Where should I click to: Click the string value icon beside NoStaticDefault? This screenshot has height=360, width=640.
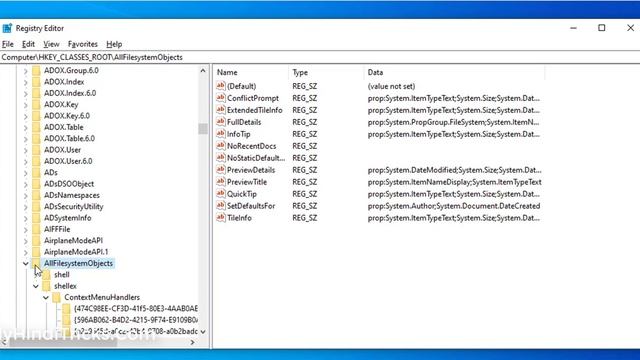221,158
